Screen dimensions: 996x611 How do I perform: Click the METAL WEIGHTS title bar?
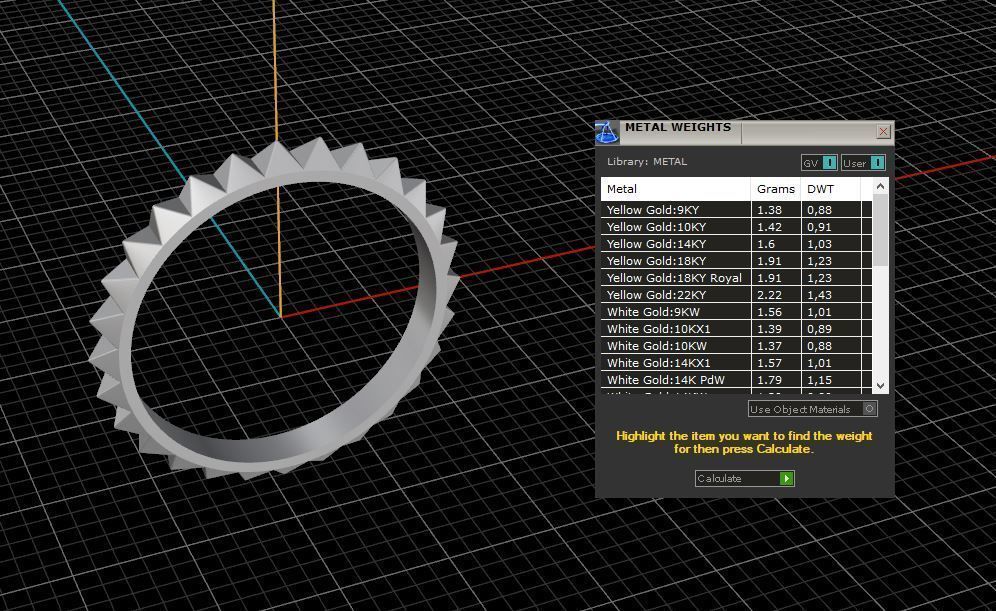click(743, 132)
